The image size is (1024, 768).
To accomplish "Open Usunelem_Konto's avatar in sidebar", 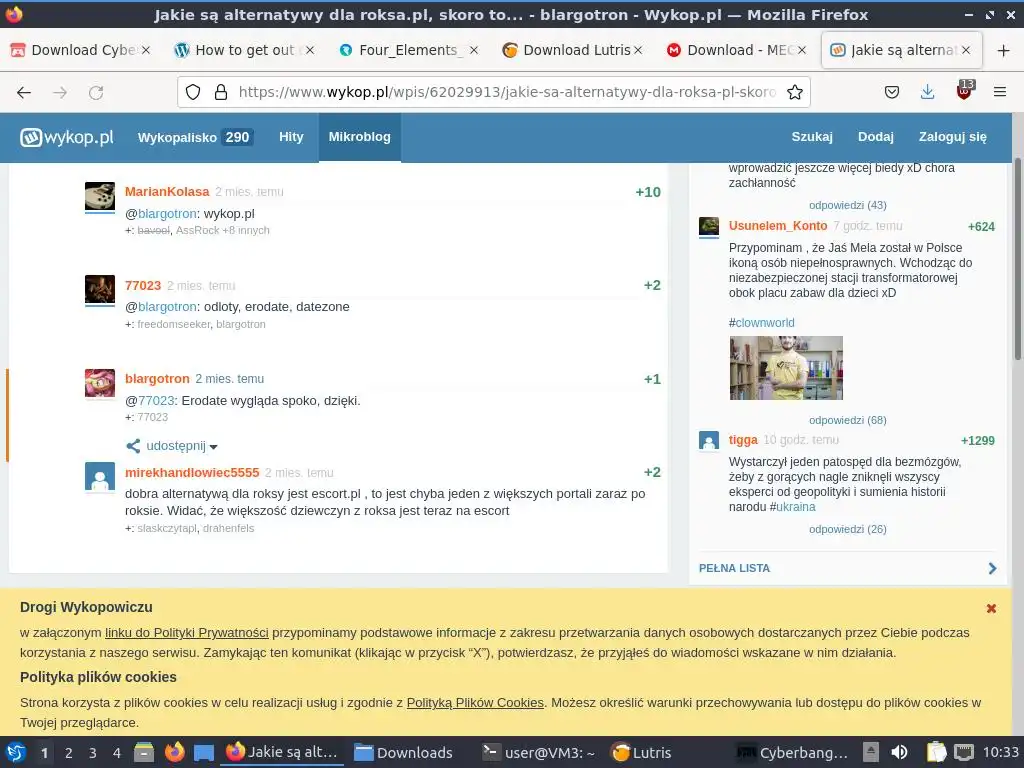I will pos(709,227).
